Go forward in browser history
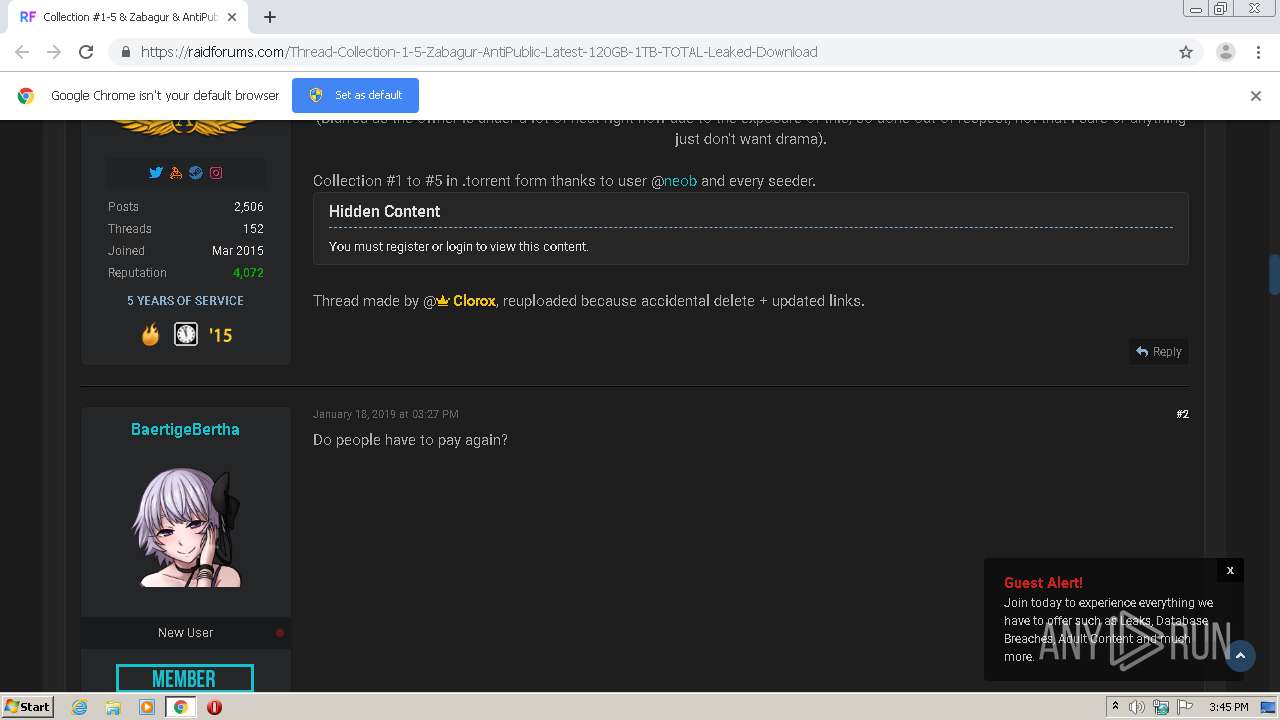This screenshot has width=1280, height=720. click(54, 52)
